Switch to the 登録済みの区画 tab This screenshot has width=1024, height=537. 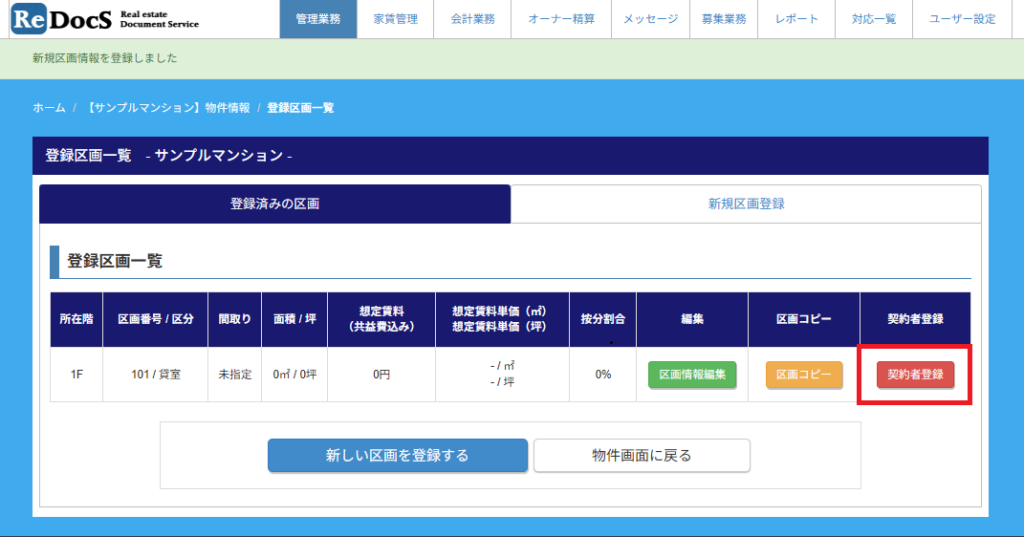[275, 204]
